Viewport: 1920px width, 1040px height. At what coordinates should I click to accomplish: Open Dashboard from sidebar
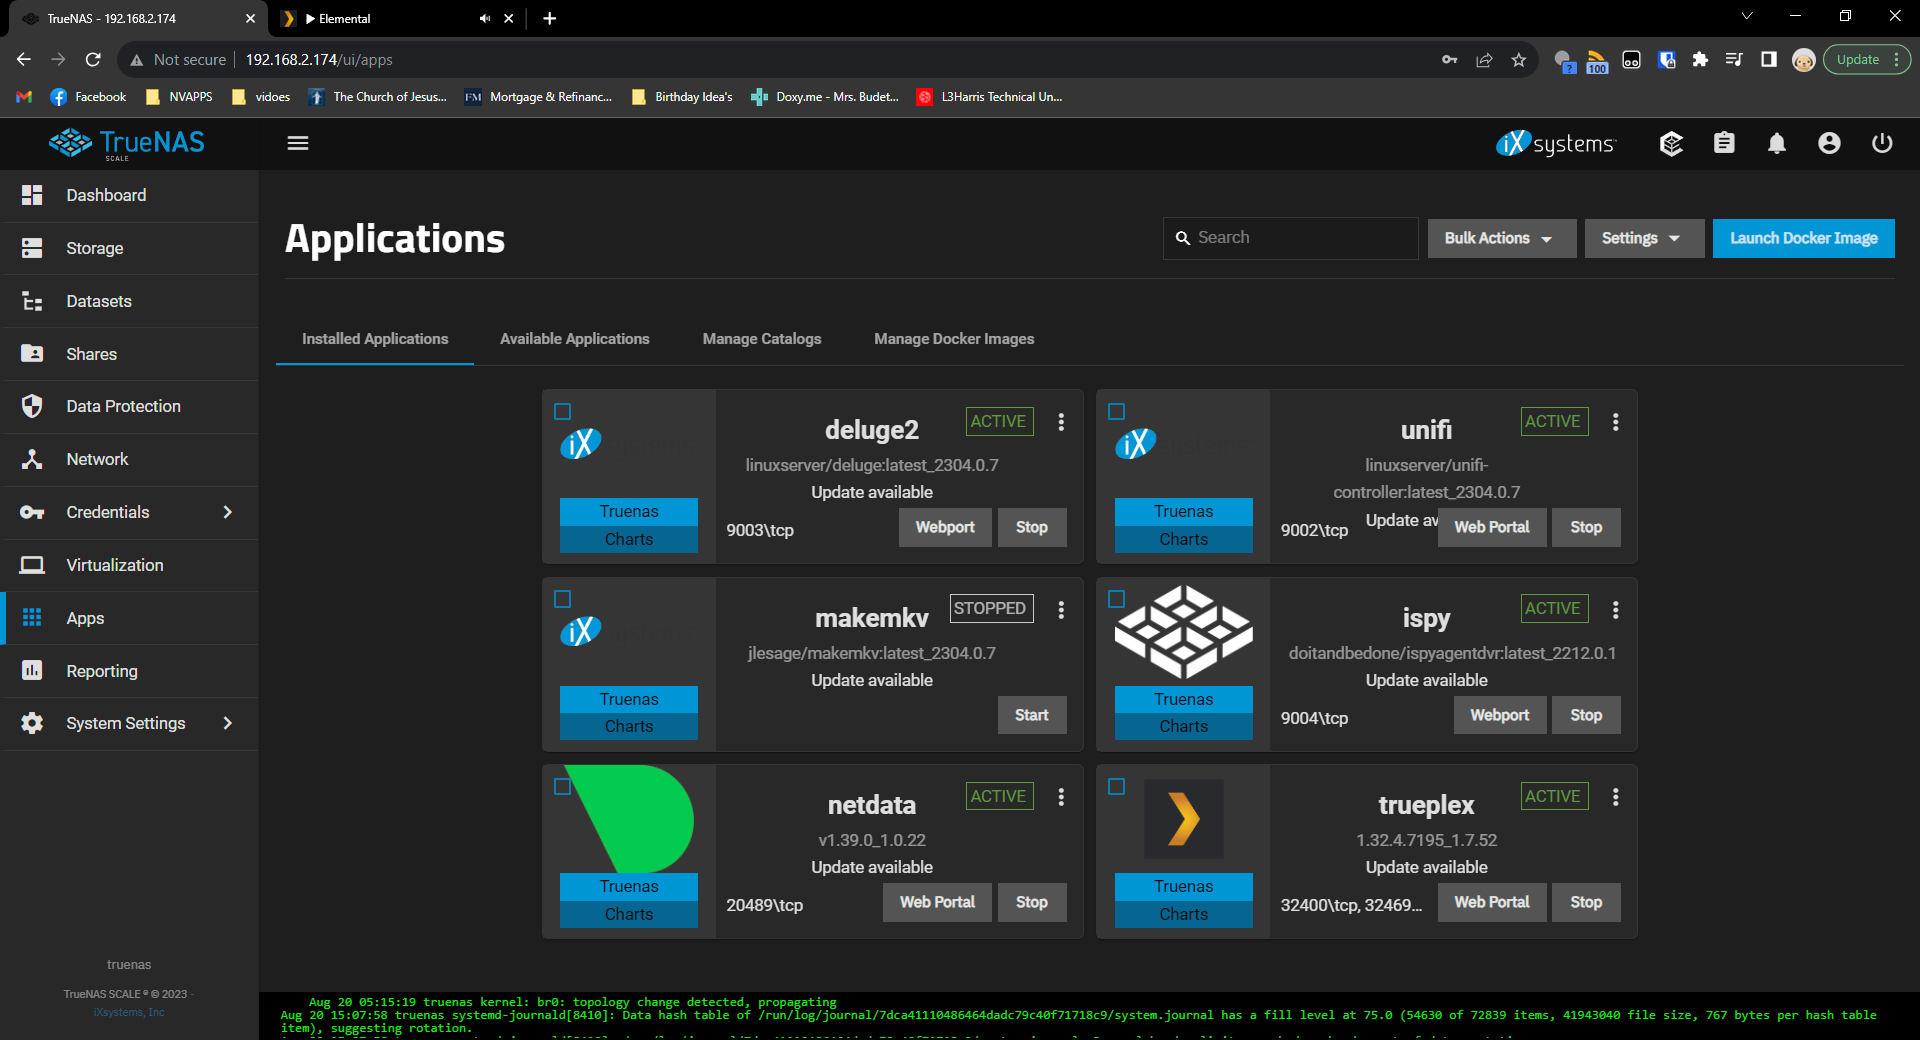(x=129, y=195)
